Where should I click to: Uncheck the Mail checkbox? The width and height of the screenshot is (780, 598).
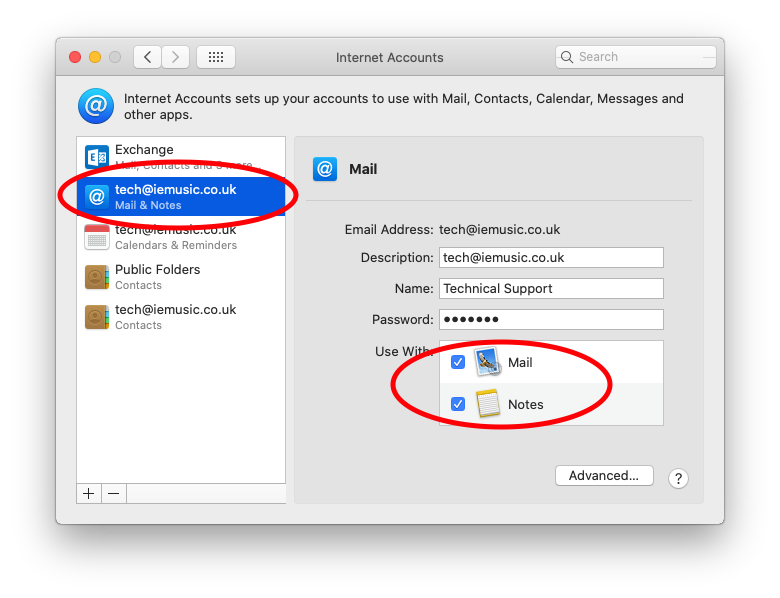[x=458, y=362]
